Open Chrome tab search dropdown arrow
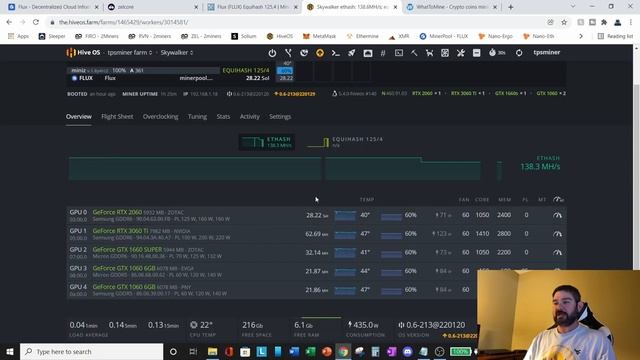Image resolution: width=640 pixels, height=360 pixels. pyautogui.click(x=573, y=7)
